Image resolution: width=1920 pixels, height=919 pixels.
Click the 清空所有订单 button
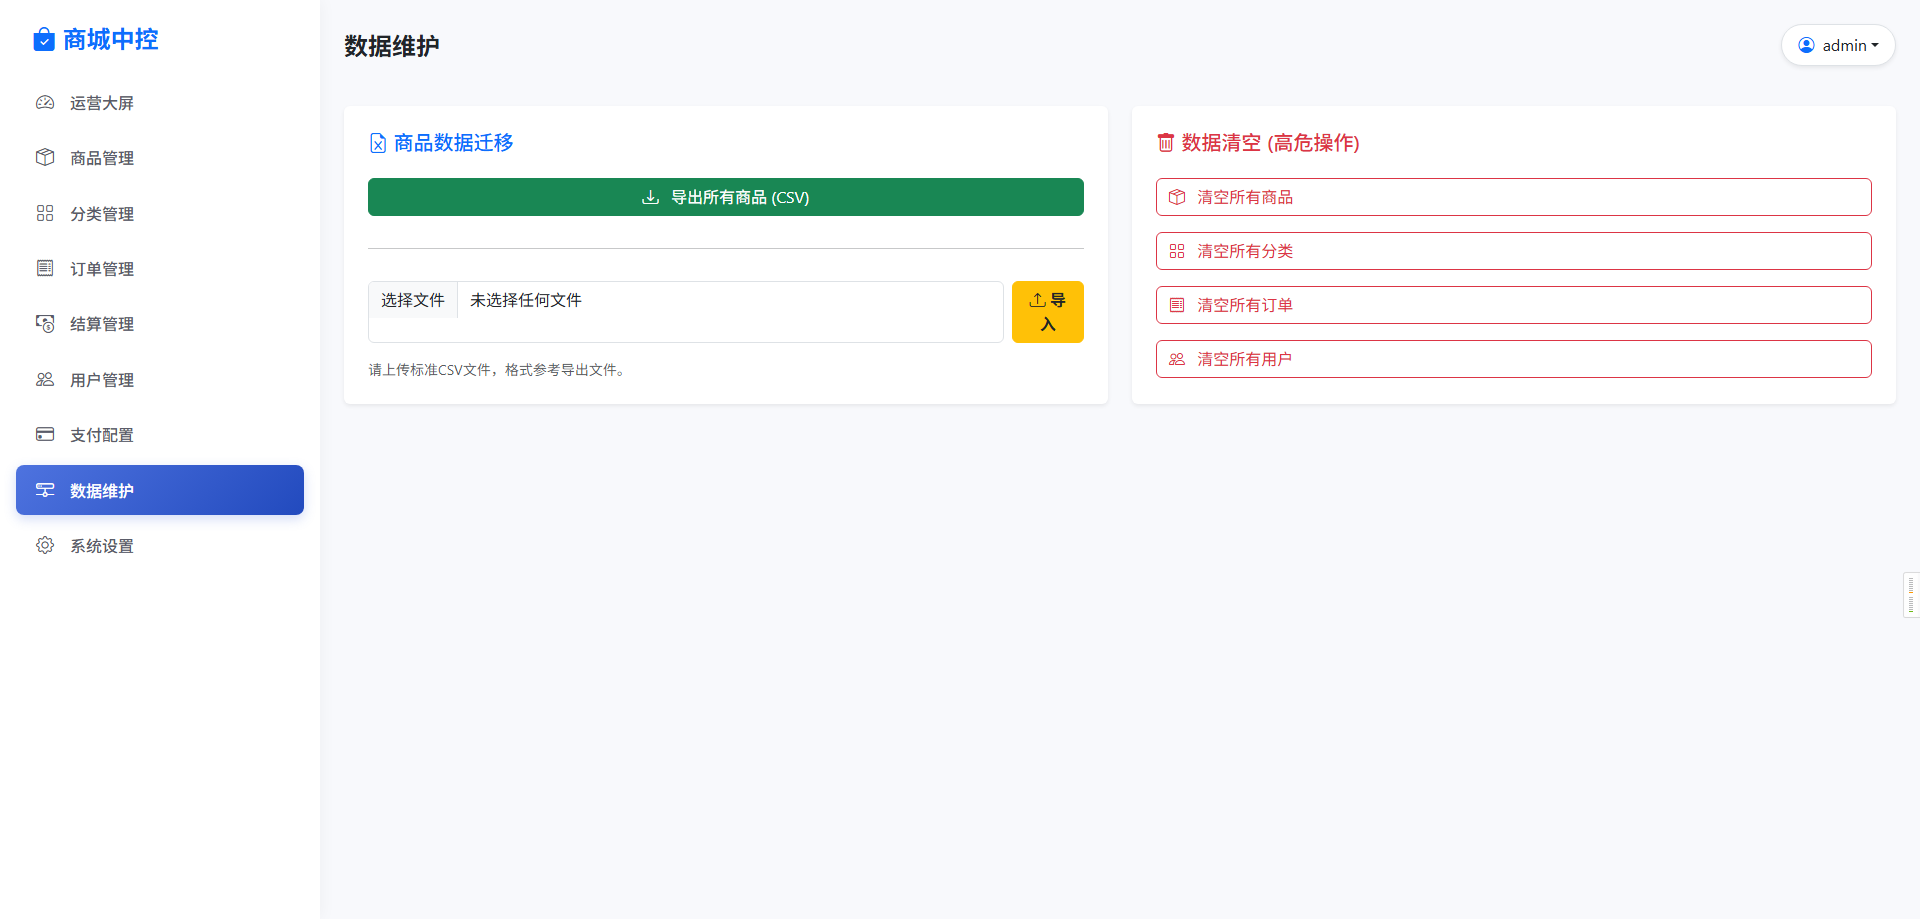tap(1514, 305)
